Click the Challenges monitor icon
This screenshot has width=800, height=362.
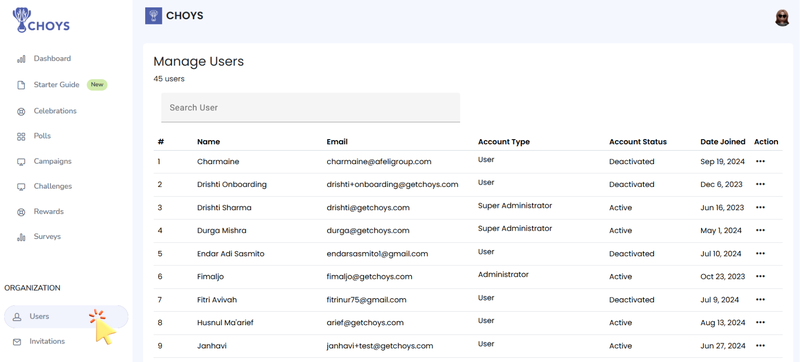click(x=21, y=187)
